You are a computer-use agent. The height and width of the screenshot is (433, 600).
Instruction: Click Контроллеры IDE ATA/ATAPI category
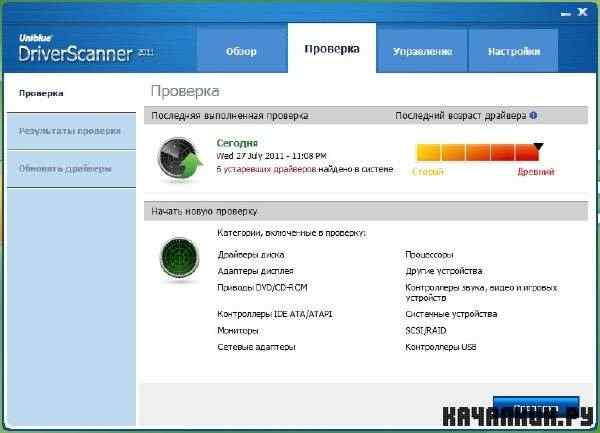275,314
